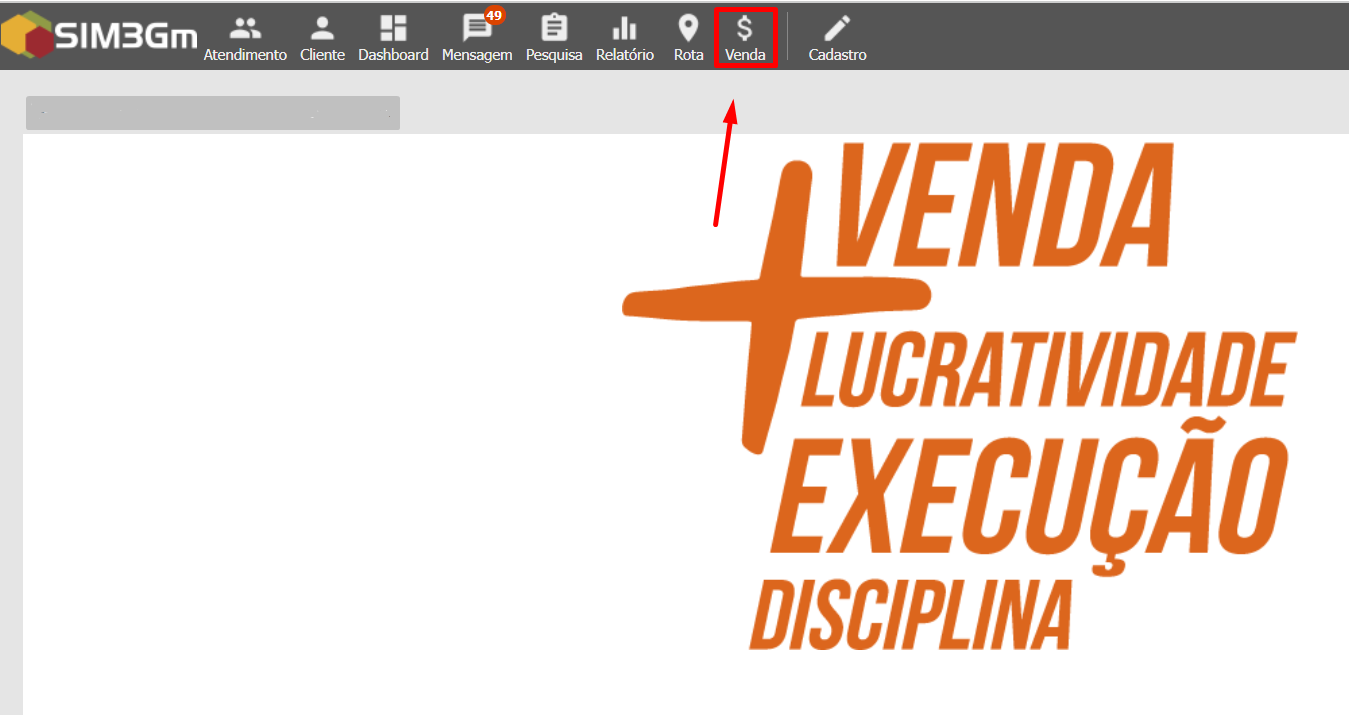Open the Venda dollar menu
This screenshot has height=715, width=1349.
pyautogui.click(x=745, y=39)
